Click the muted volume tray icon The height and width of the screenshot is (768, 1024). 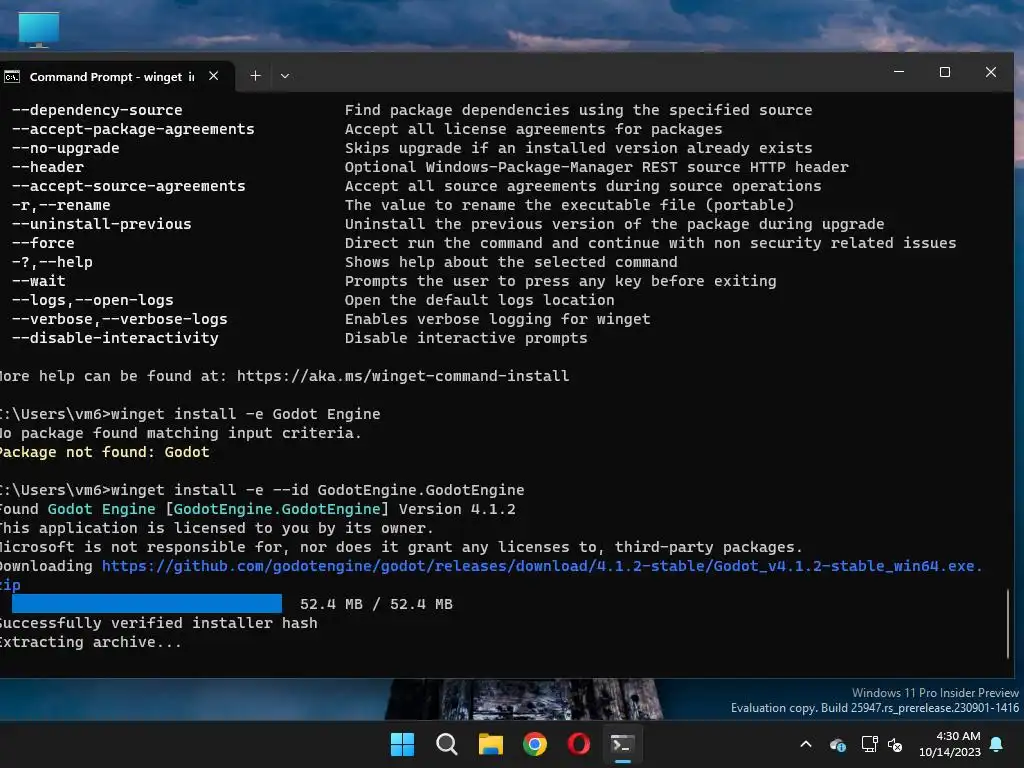pyautogui.click(x=895, y=744)
